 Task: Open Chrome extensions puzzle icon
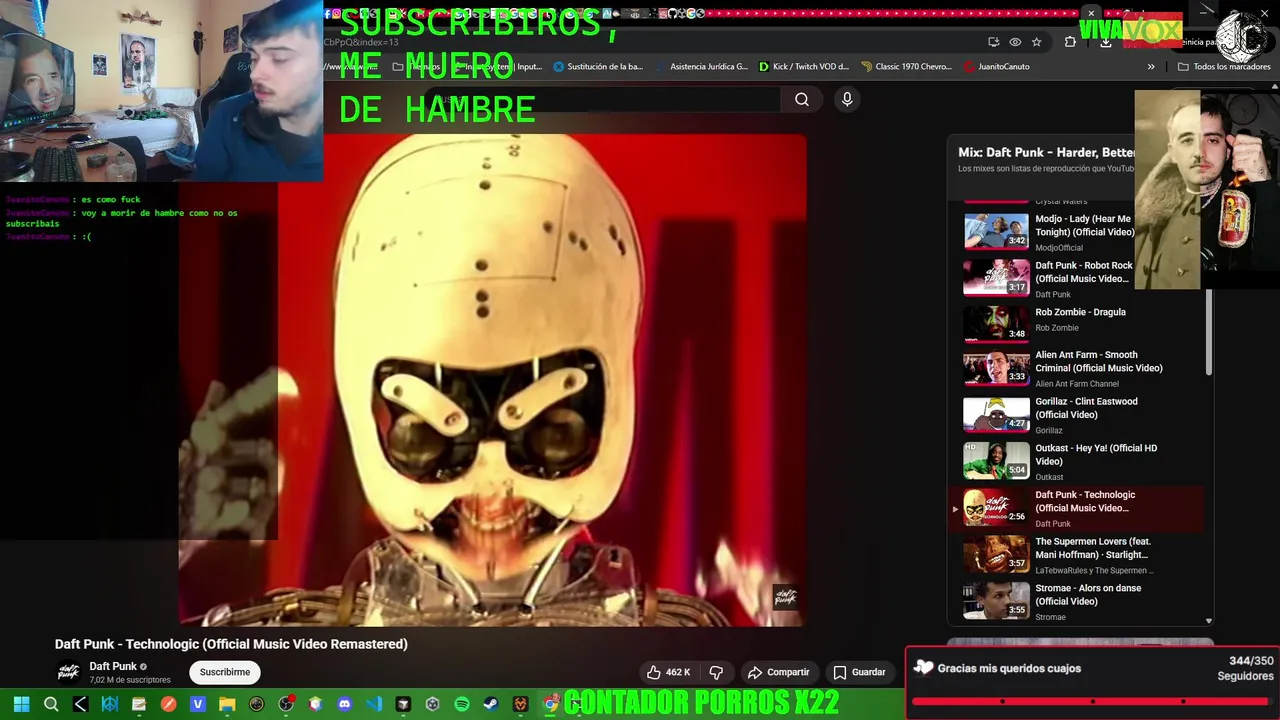(x=1070, y=42)
